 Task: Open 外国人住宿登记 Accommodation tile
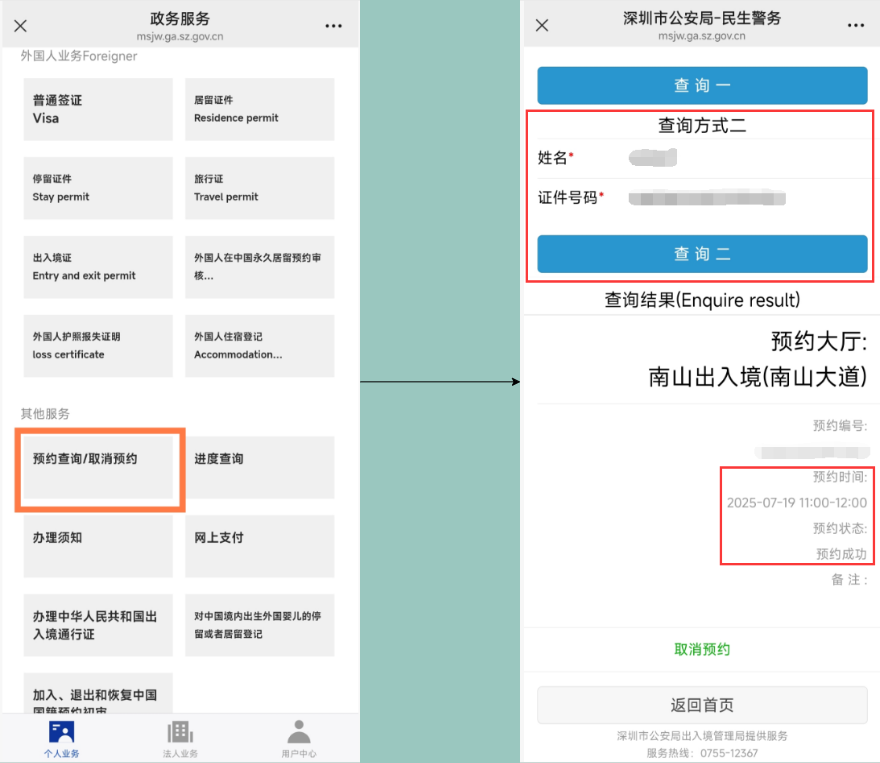(x=260, y=346)
